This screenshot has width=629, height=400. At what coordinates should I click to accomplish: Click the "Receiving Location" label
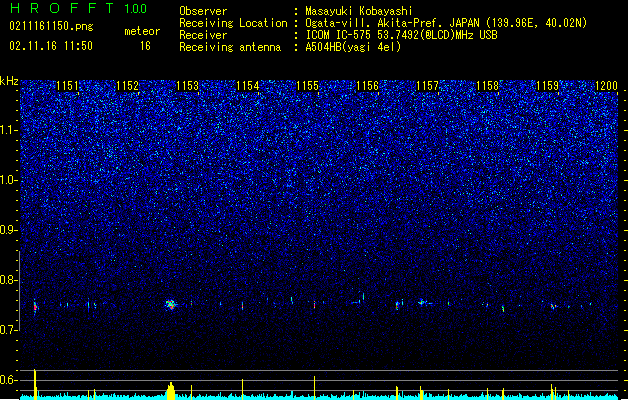pyautogui.click(x=233, y=23)
